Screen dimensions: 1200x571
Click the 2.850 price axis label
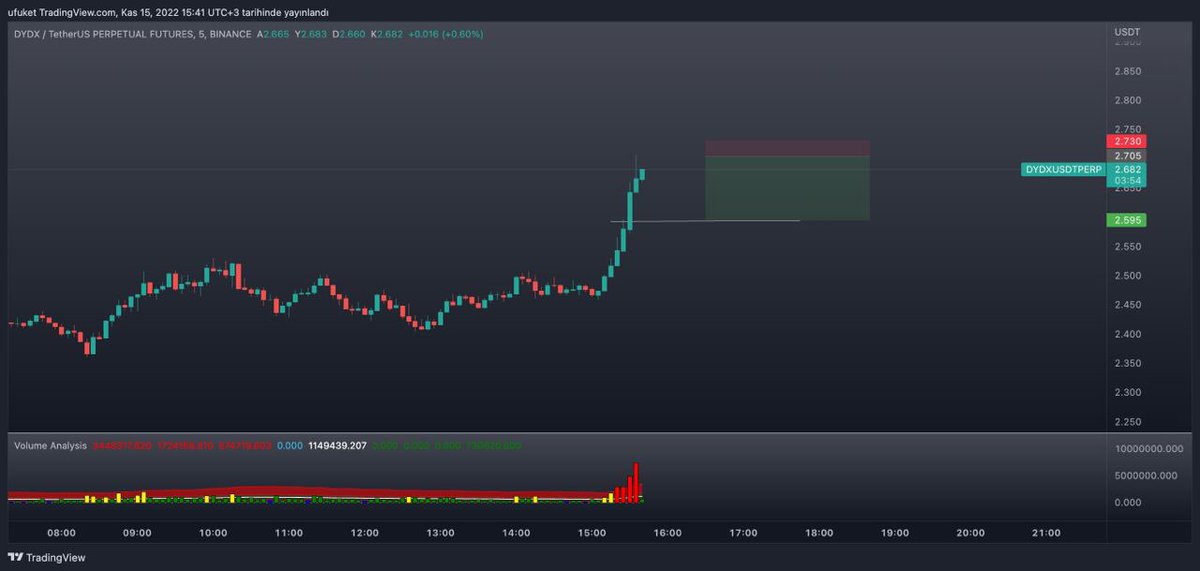tap(1128, 71)
